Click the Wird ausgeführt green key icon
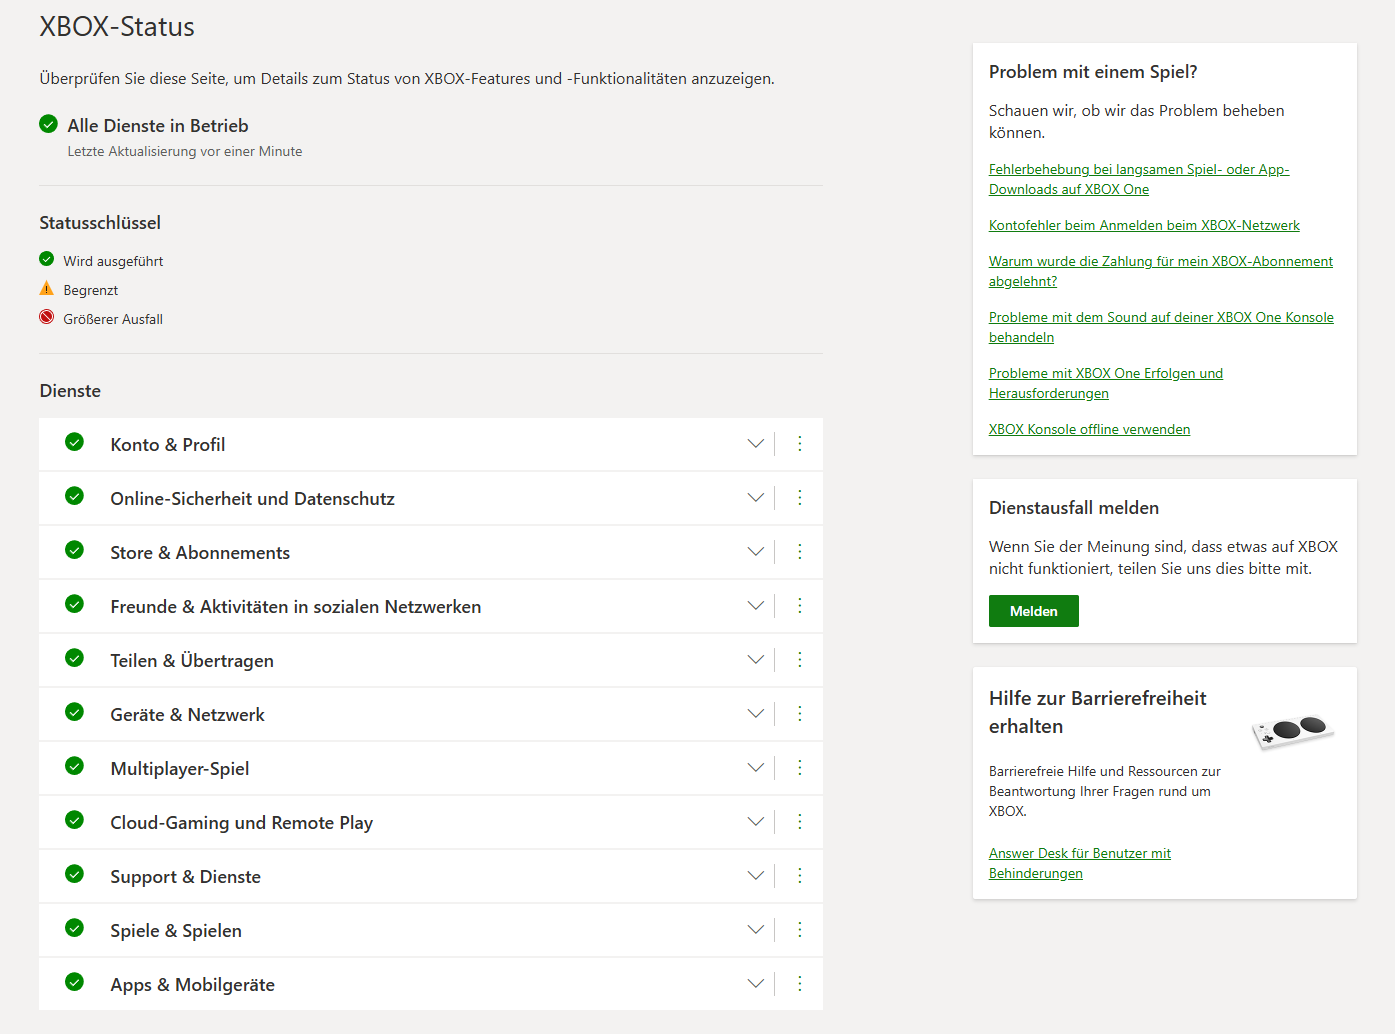The image size is (1395, 1034). pyautogui.click(x=46, y=259)
